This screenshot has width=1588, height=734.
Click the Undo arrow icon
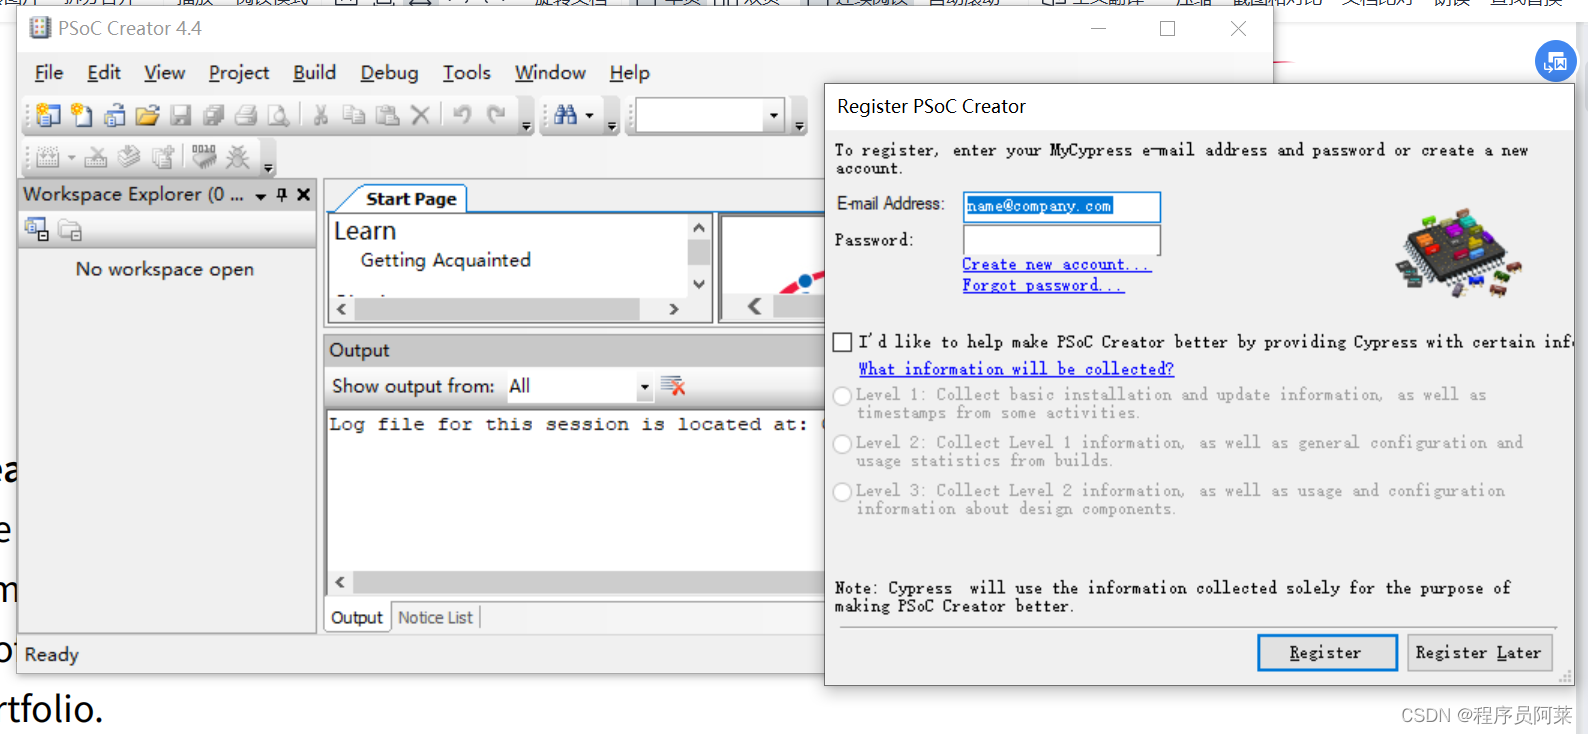(462, 116)
